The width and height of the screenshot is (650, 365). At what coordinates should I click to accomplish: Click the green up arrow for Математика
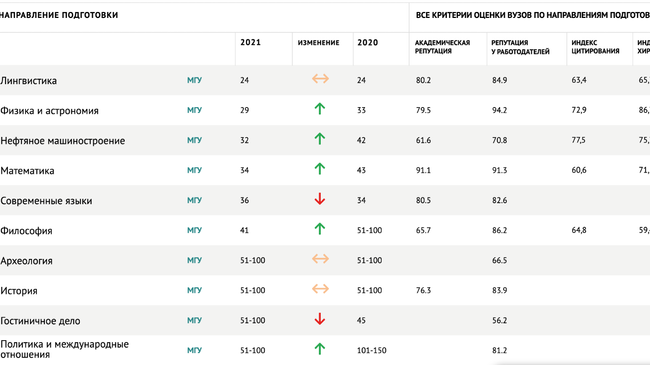pos(320,169)
